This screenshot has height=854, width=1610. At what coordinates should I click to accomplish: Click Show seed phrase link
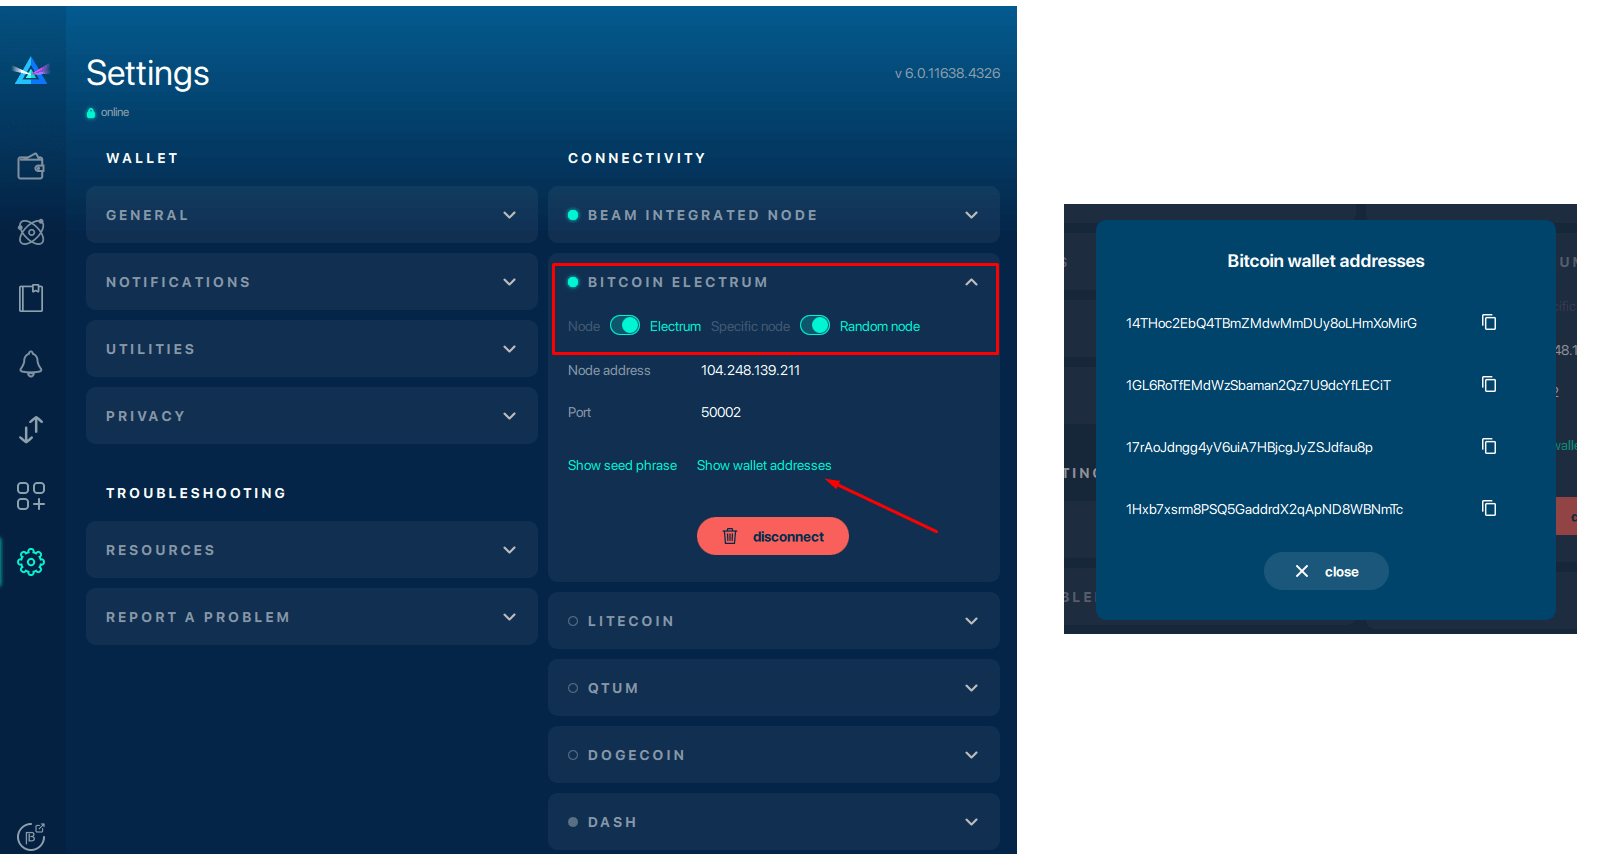[x=622, y=466]
